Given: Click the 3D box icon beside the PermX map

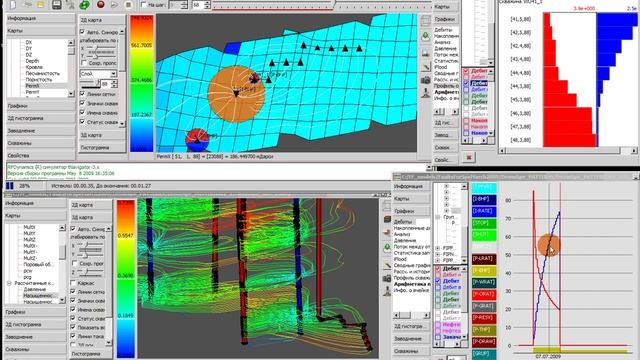Looking at the screenshot, I should pos(425,20).
